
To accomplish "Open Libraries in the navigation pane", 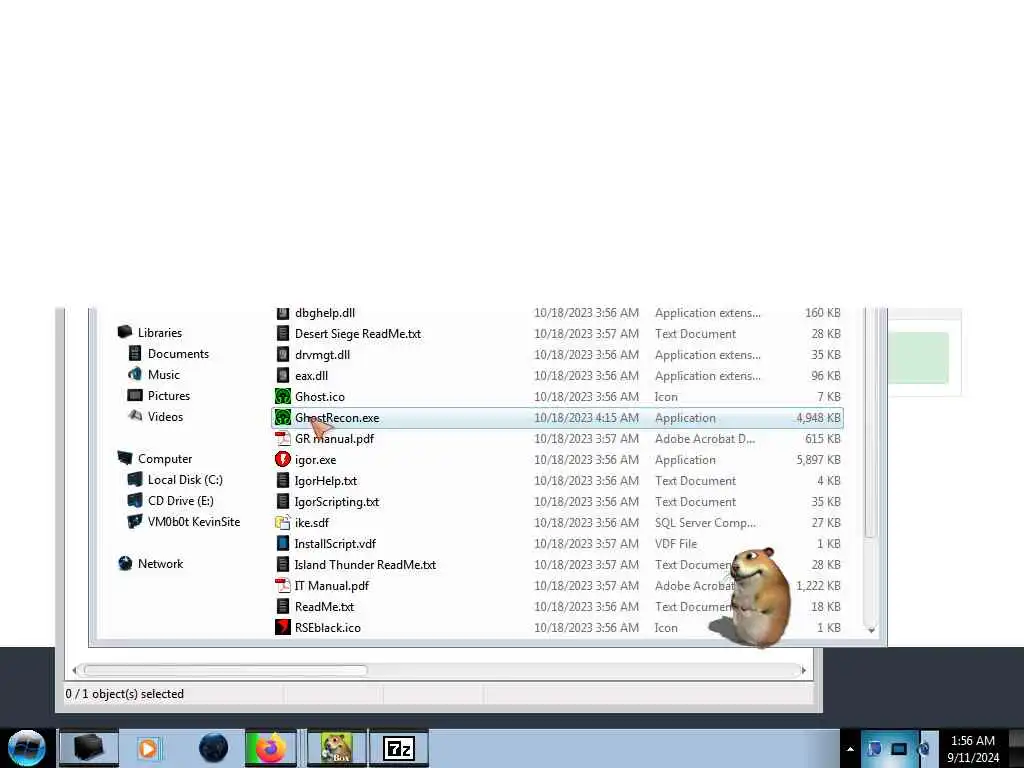I will [159, 332].
